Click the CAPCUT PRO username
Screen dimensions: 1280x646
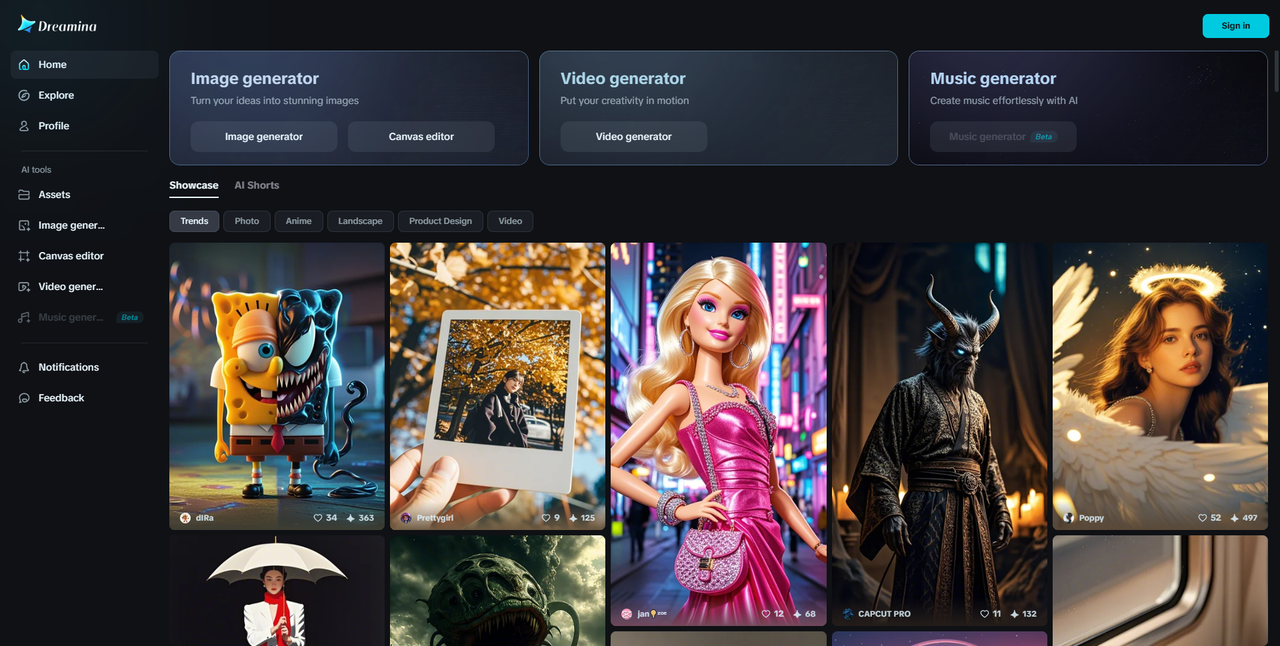coord(884,614)
